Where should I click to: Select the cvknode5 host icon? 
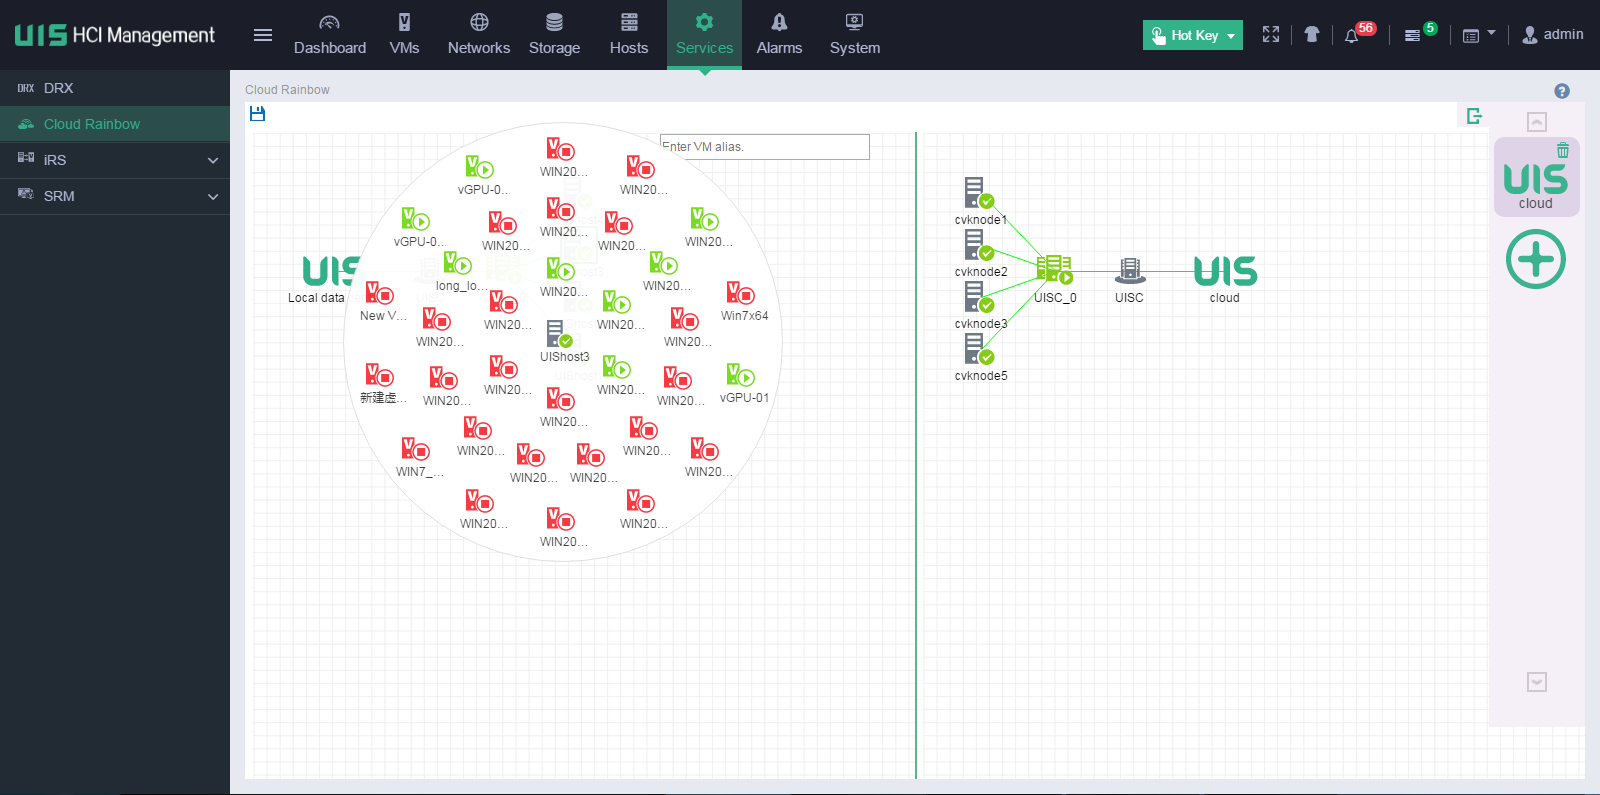(979, 348)
